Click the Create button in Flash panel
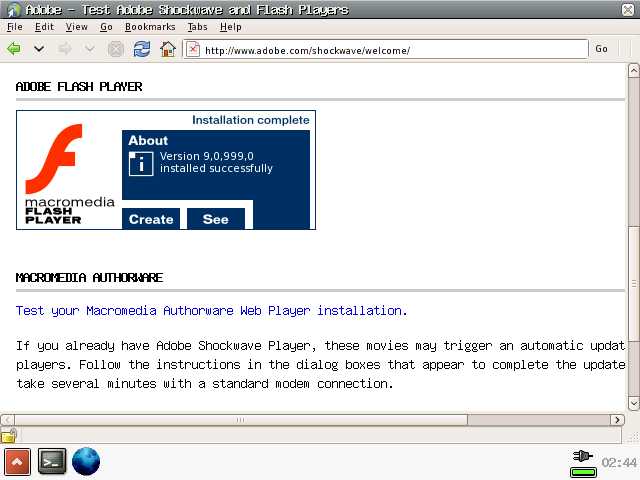Screen dimensions: 640x480 pyautogui.click(x=151, y=219)
